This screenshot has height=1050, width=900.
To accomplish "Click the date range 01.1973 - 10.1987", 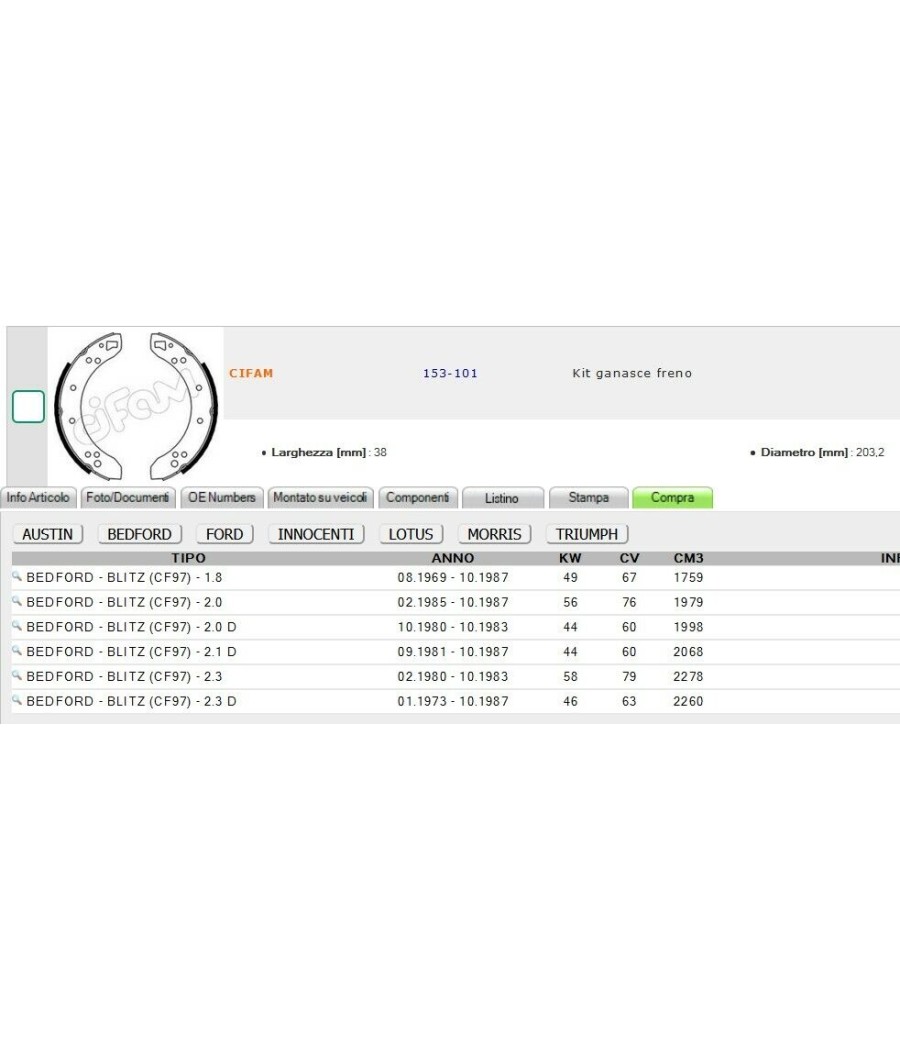I will (453, 701).
